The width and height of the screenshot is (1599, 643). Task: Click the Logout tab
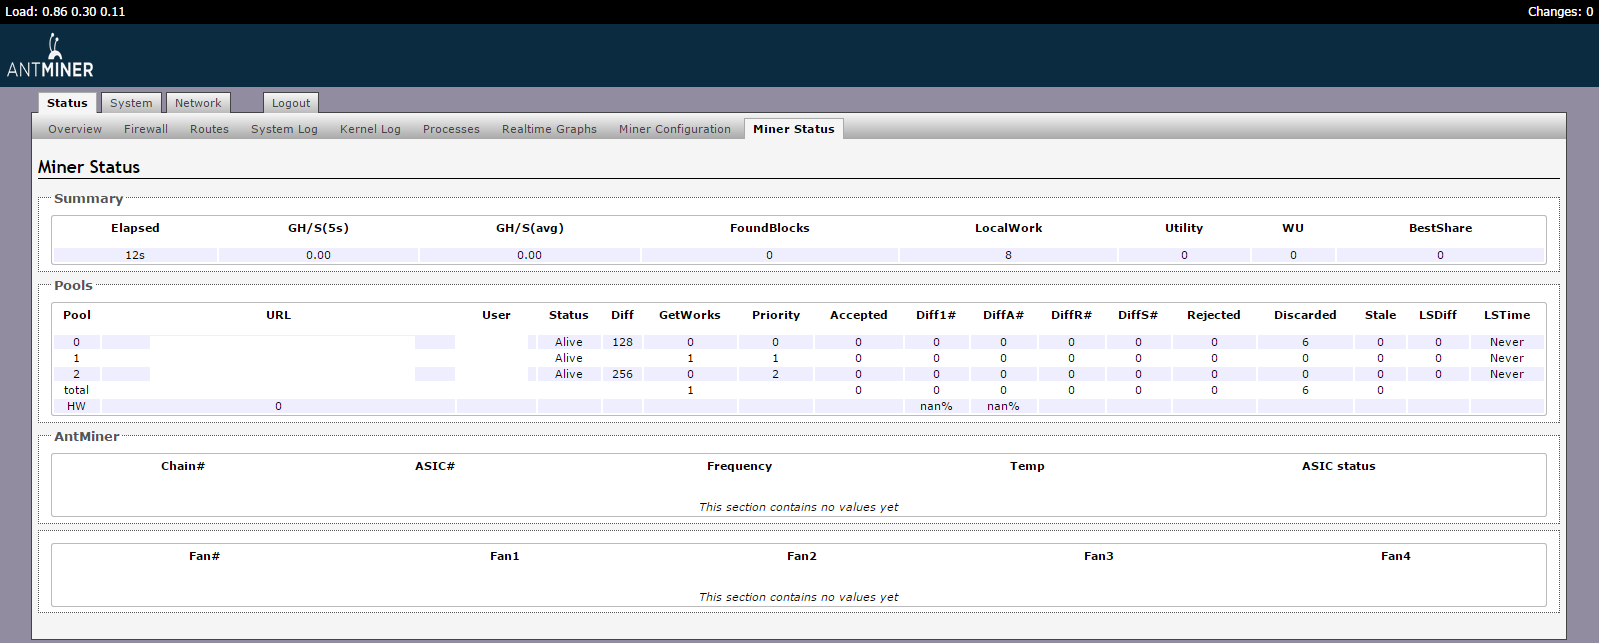click(291, 103)
